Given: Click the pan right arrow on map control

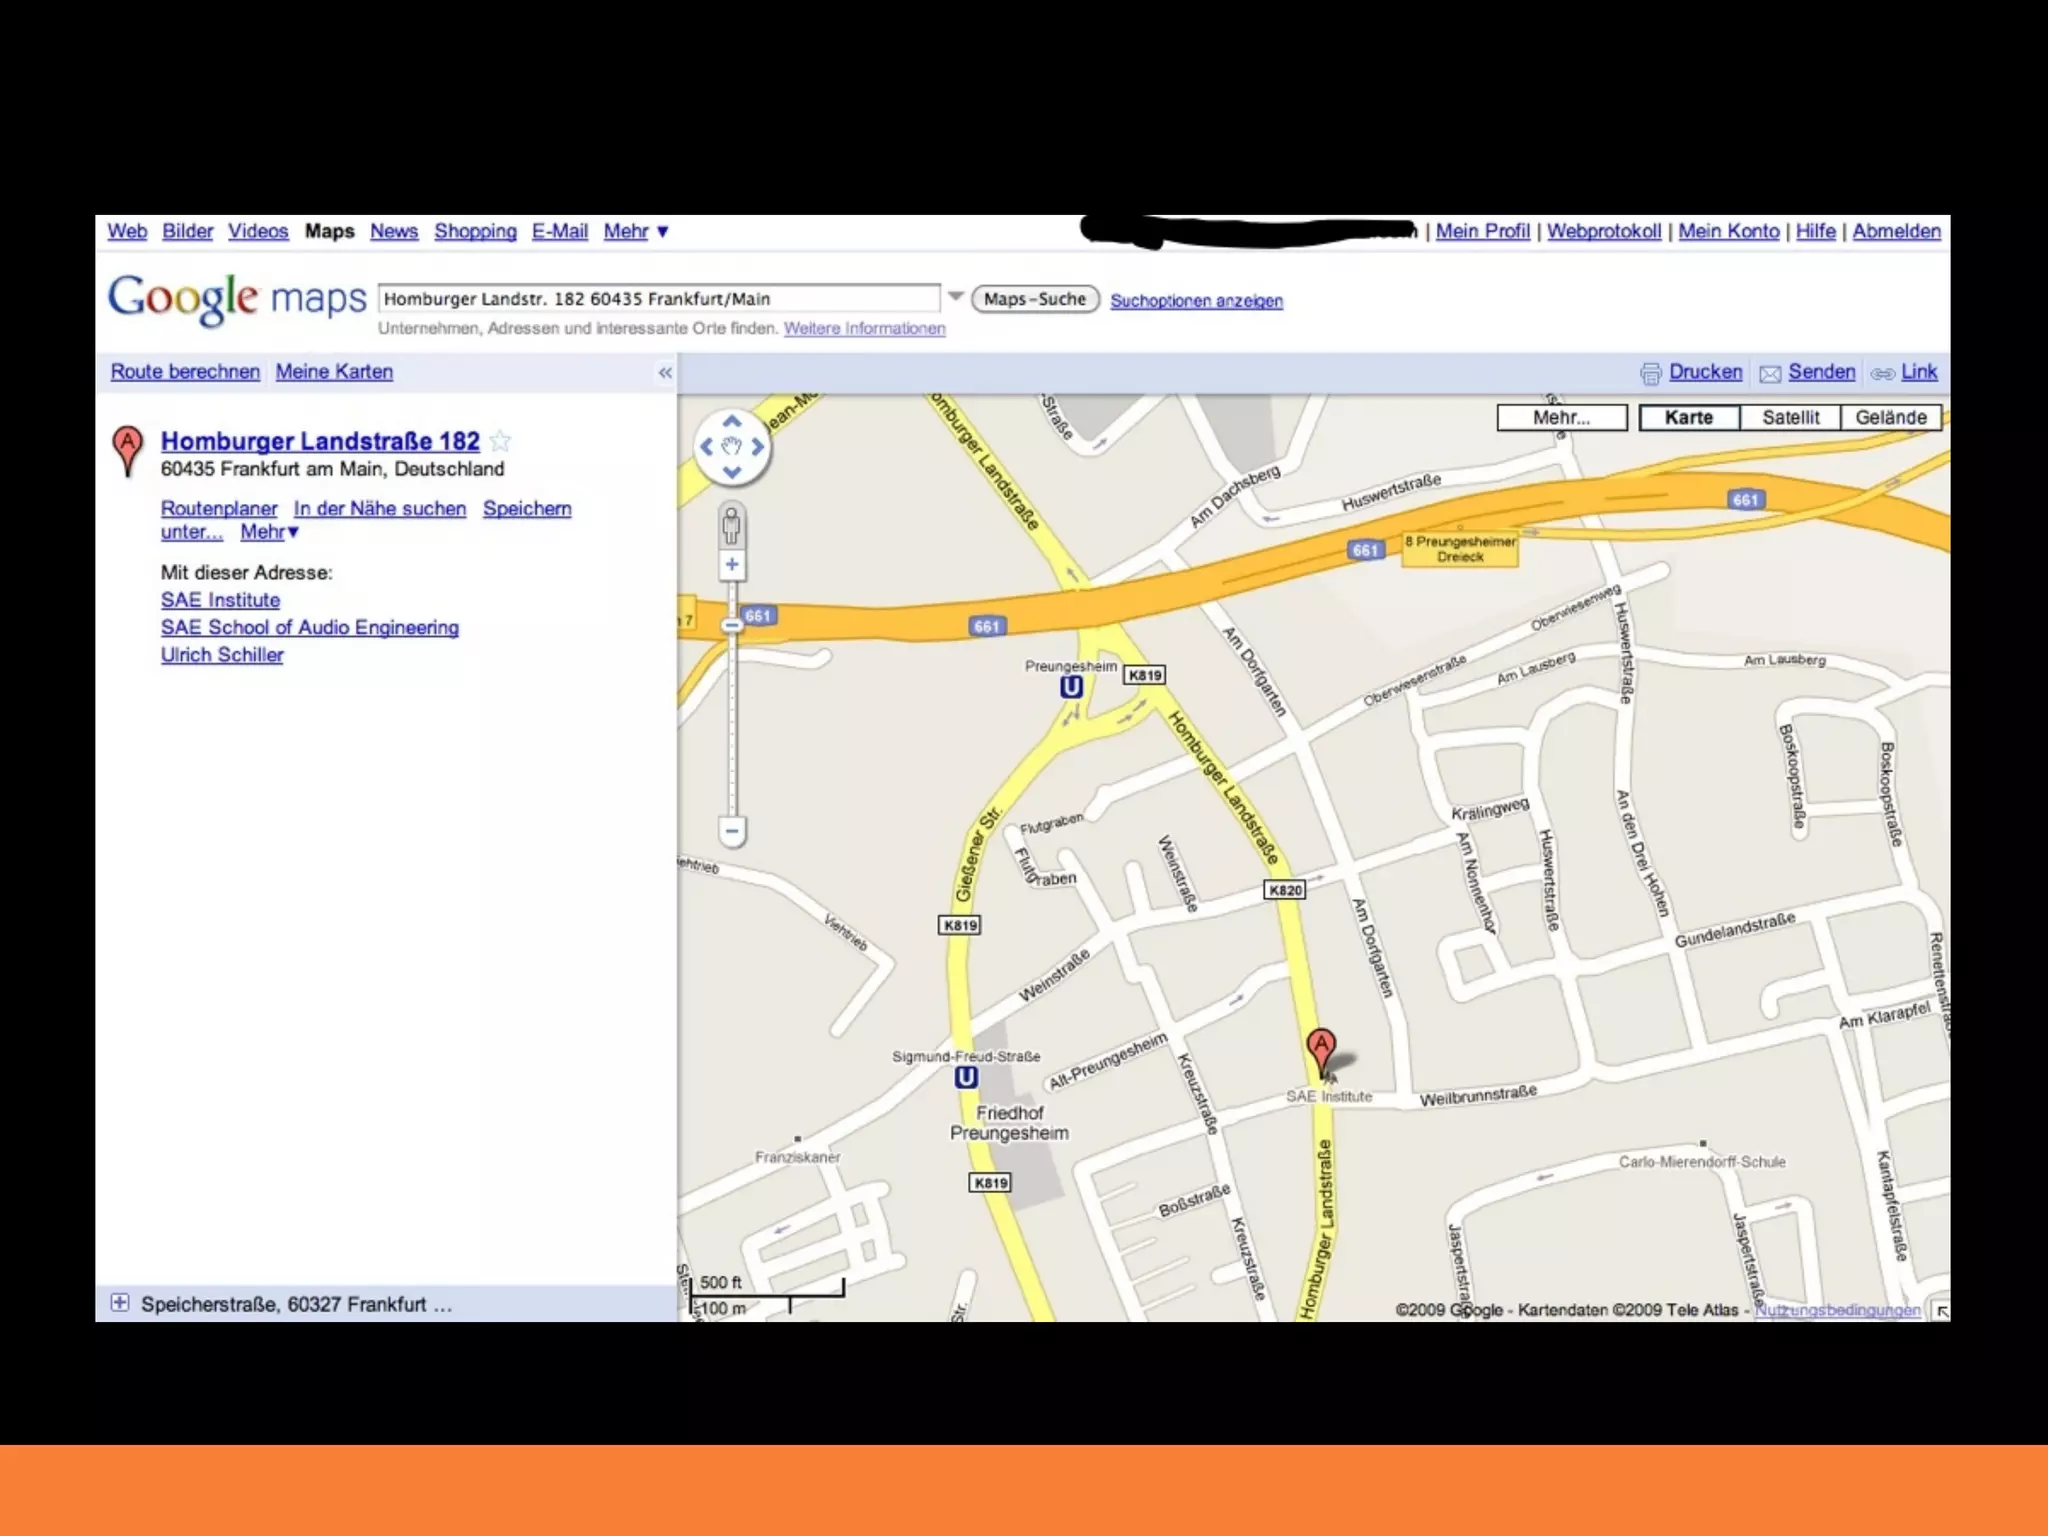Looking at the screenshot, I should pyautogui.click(x=758, y=447).
